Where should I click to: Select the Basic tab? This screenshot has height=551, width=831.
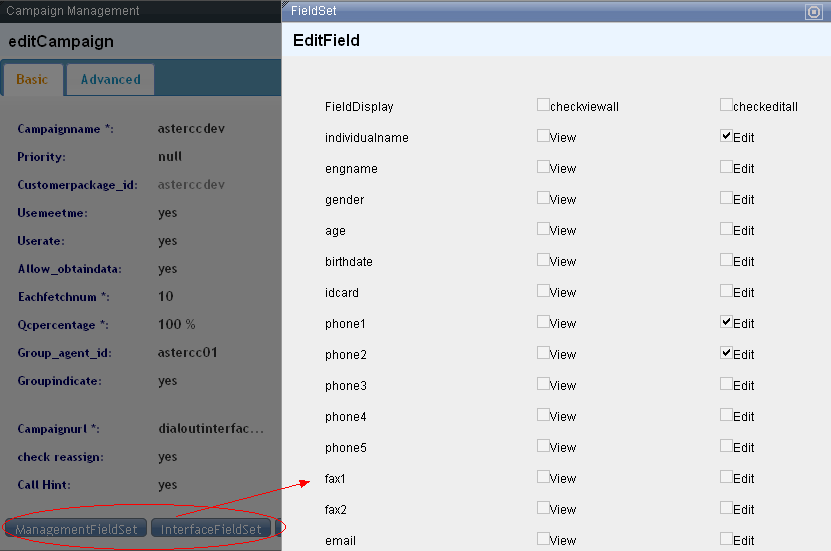[32, 80]
